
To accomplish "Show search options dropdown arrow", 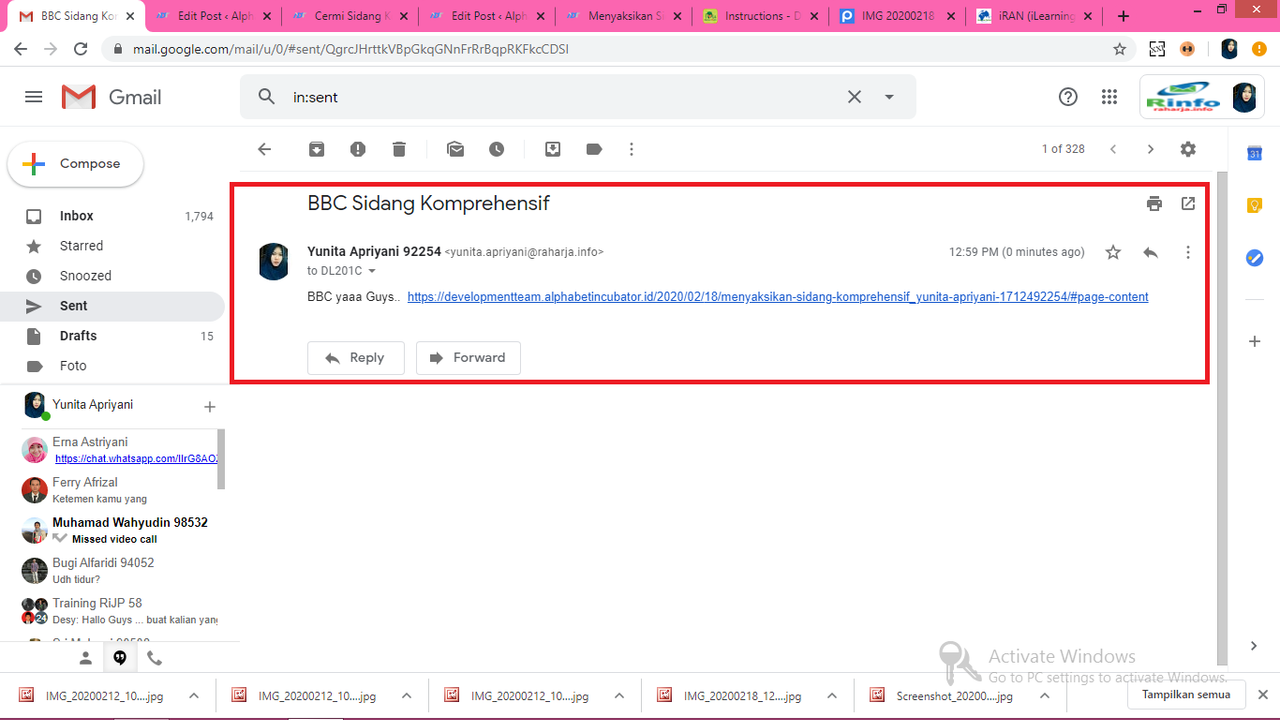I will pyautogui.click(x=889, y=97).
